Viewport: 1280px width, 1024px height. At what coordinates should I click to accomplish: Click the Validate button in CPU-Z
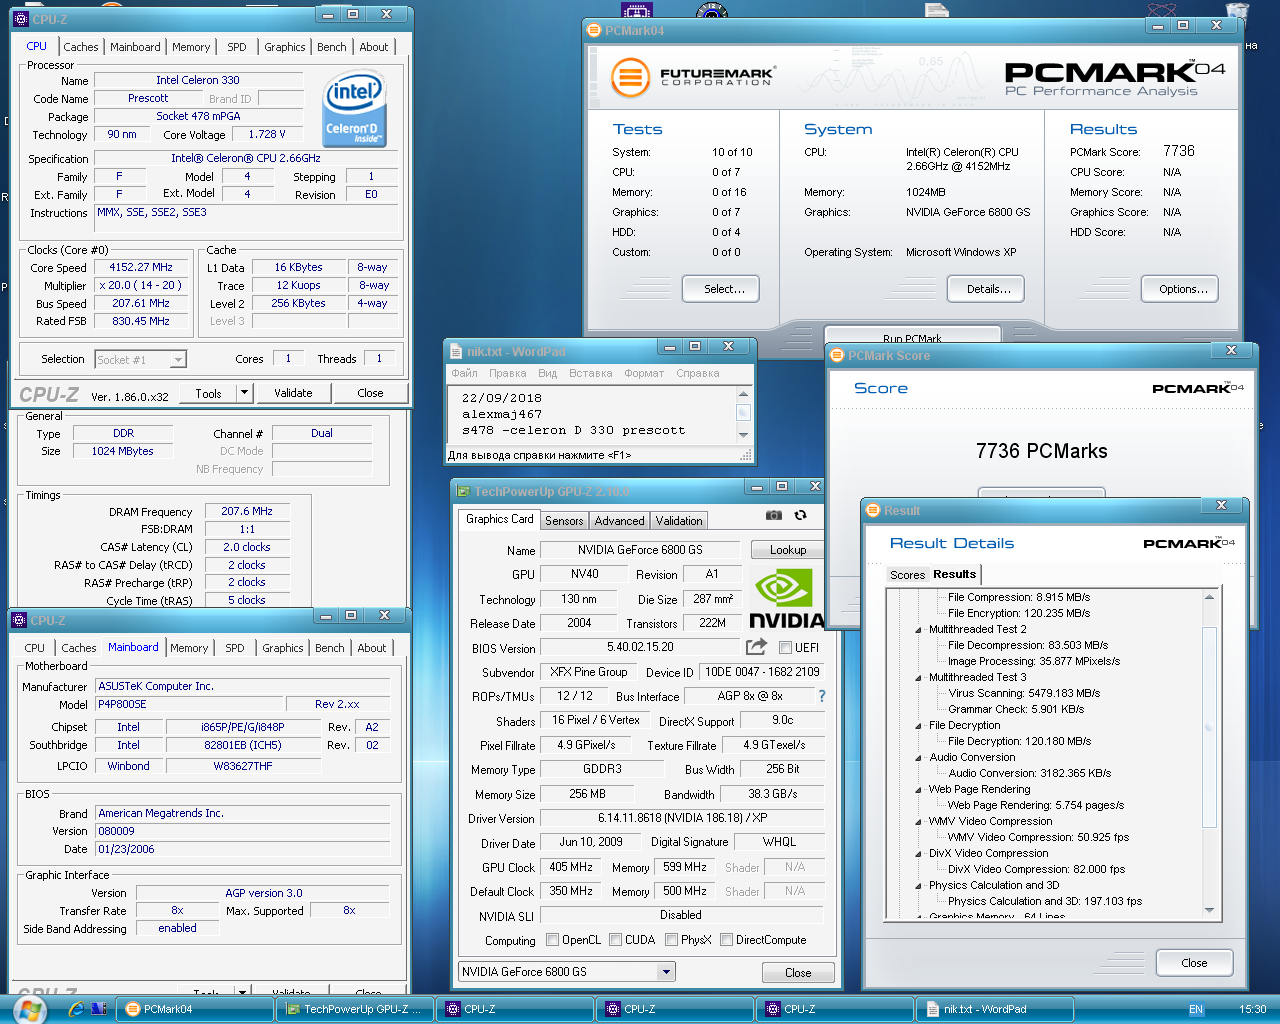[x=293, y=392]
